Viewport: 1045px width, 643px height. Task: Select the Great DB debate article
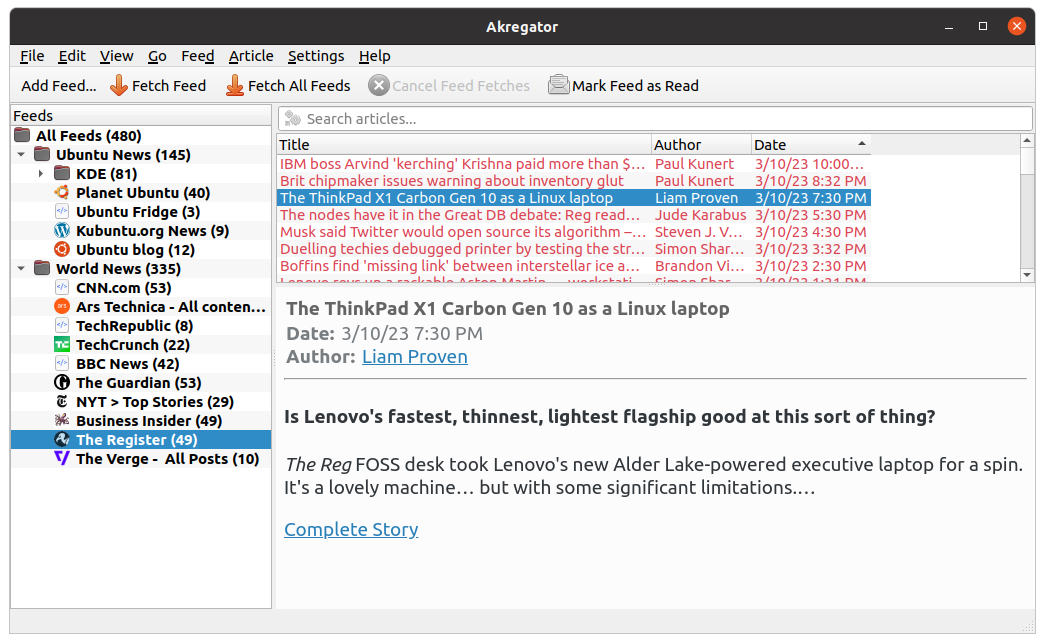pos(574,215)
